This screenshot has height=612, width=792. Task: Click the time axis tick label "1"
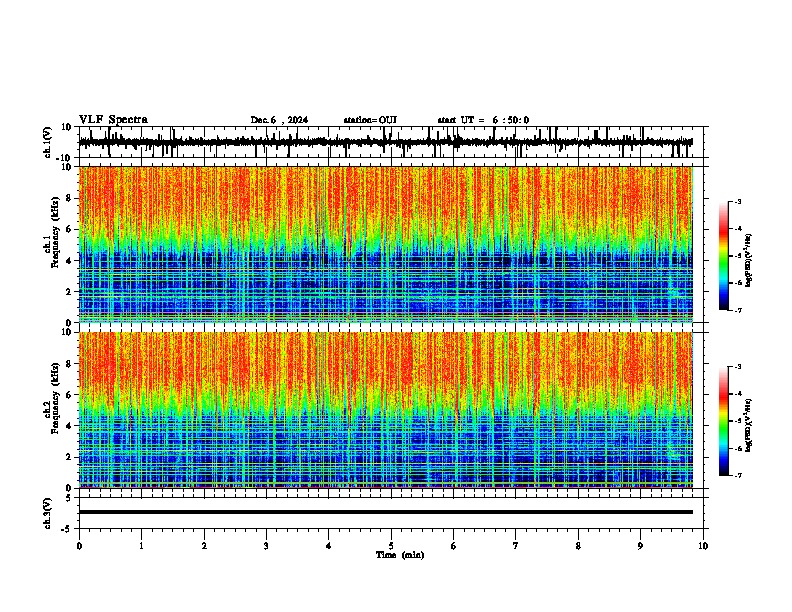[x=141, y=546]
